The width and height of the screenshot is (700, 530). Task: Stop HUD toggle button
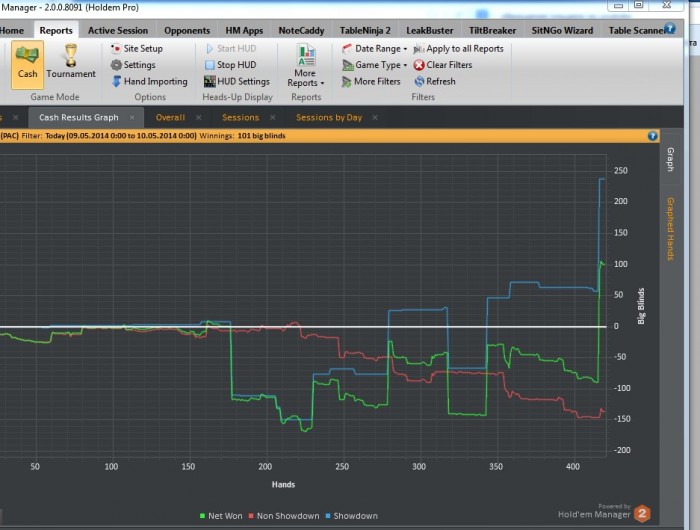click(x=231, y=65)
